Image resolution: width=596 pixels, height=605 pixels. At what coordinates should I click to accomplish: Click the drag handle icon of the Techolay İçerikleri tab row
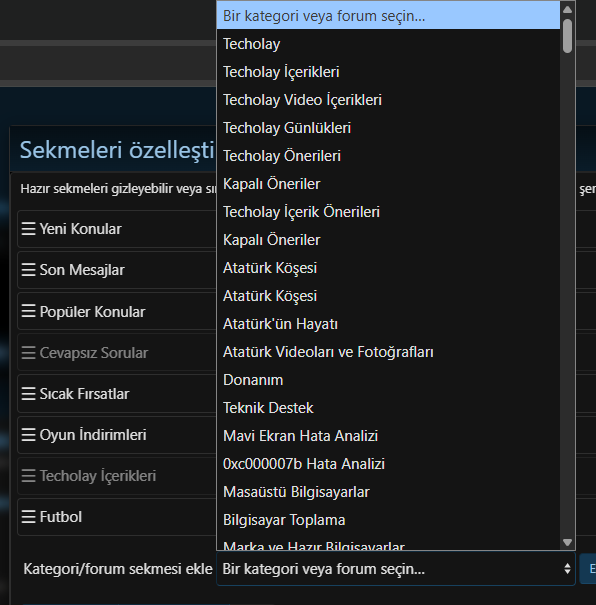29,476
